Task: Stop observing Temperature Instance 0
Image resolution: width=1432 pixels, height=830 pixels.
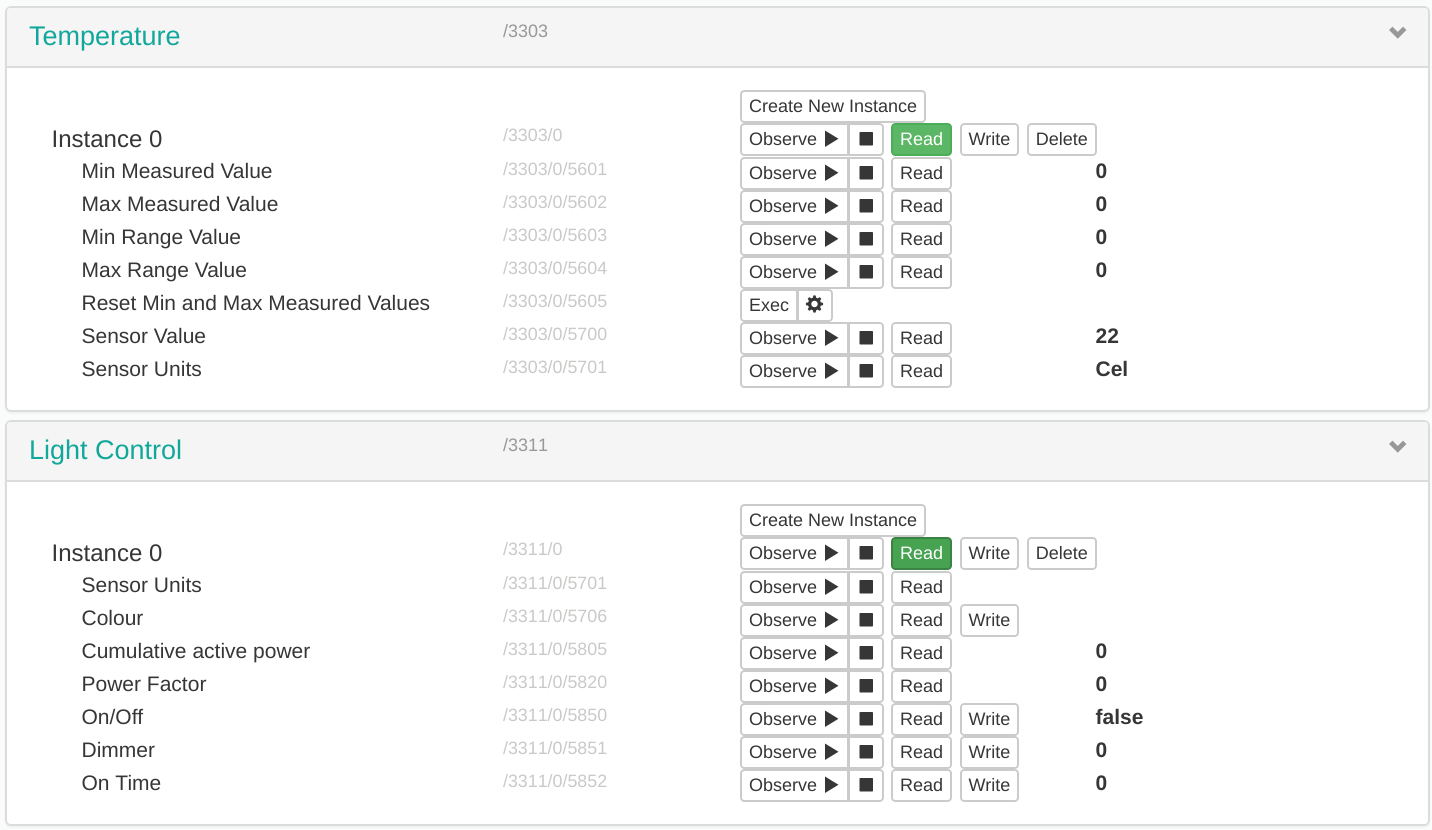Action: click(866, 139)
